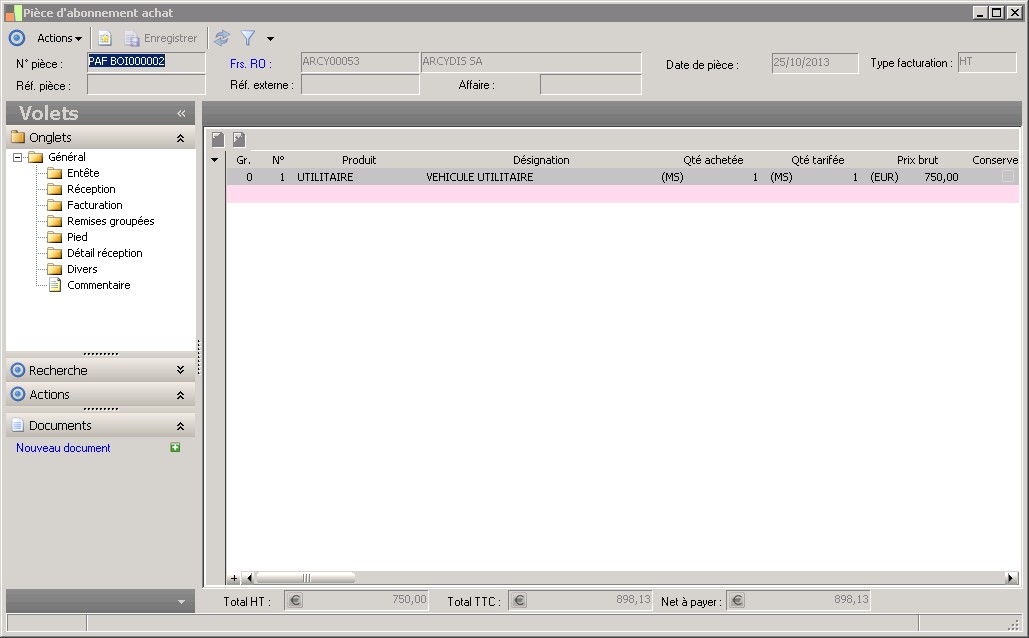Open the Frs. RO supplier link
1029x638 pixels.
tap(250, 64)
